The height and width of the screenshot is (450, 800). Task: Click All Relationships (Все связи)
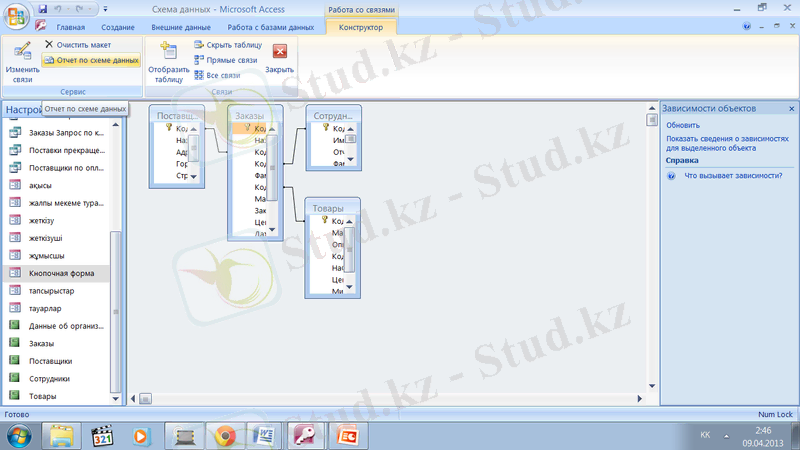tap(217, 76)
